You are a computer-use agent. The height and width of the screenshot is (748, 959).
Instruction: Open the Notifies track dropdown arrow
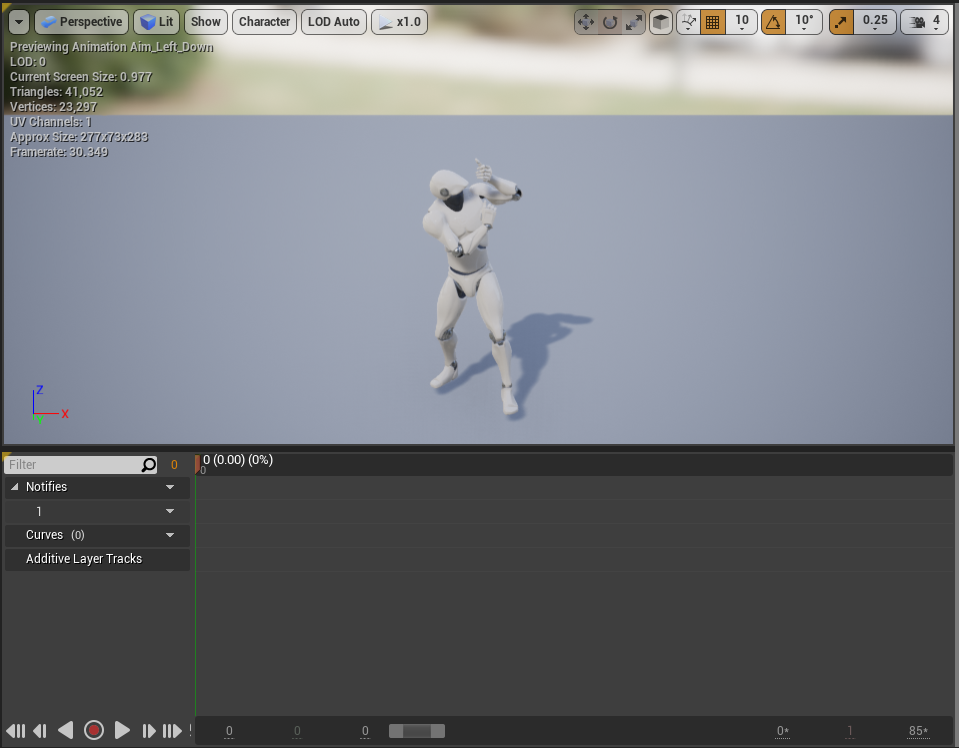[170, 487]
